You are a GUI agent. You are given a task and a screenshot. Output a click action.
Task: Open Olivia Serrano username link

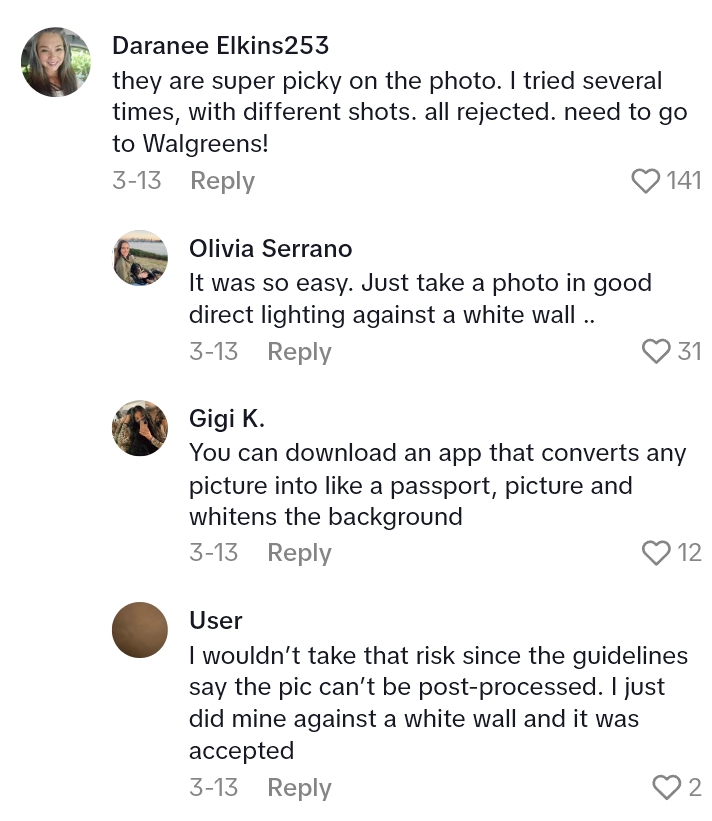pyautogui.click(x=270, y=248)
